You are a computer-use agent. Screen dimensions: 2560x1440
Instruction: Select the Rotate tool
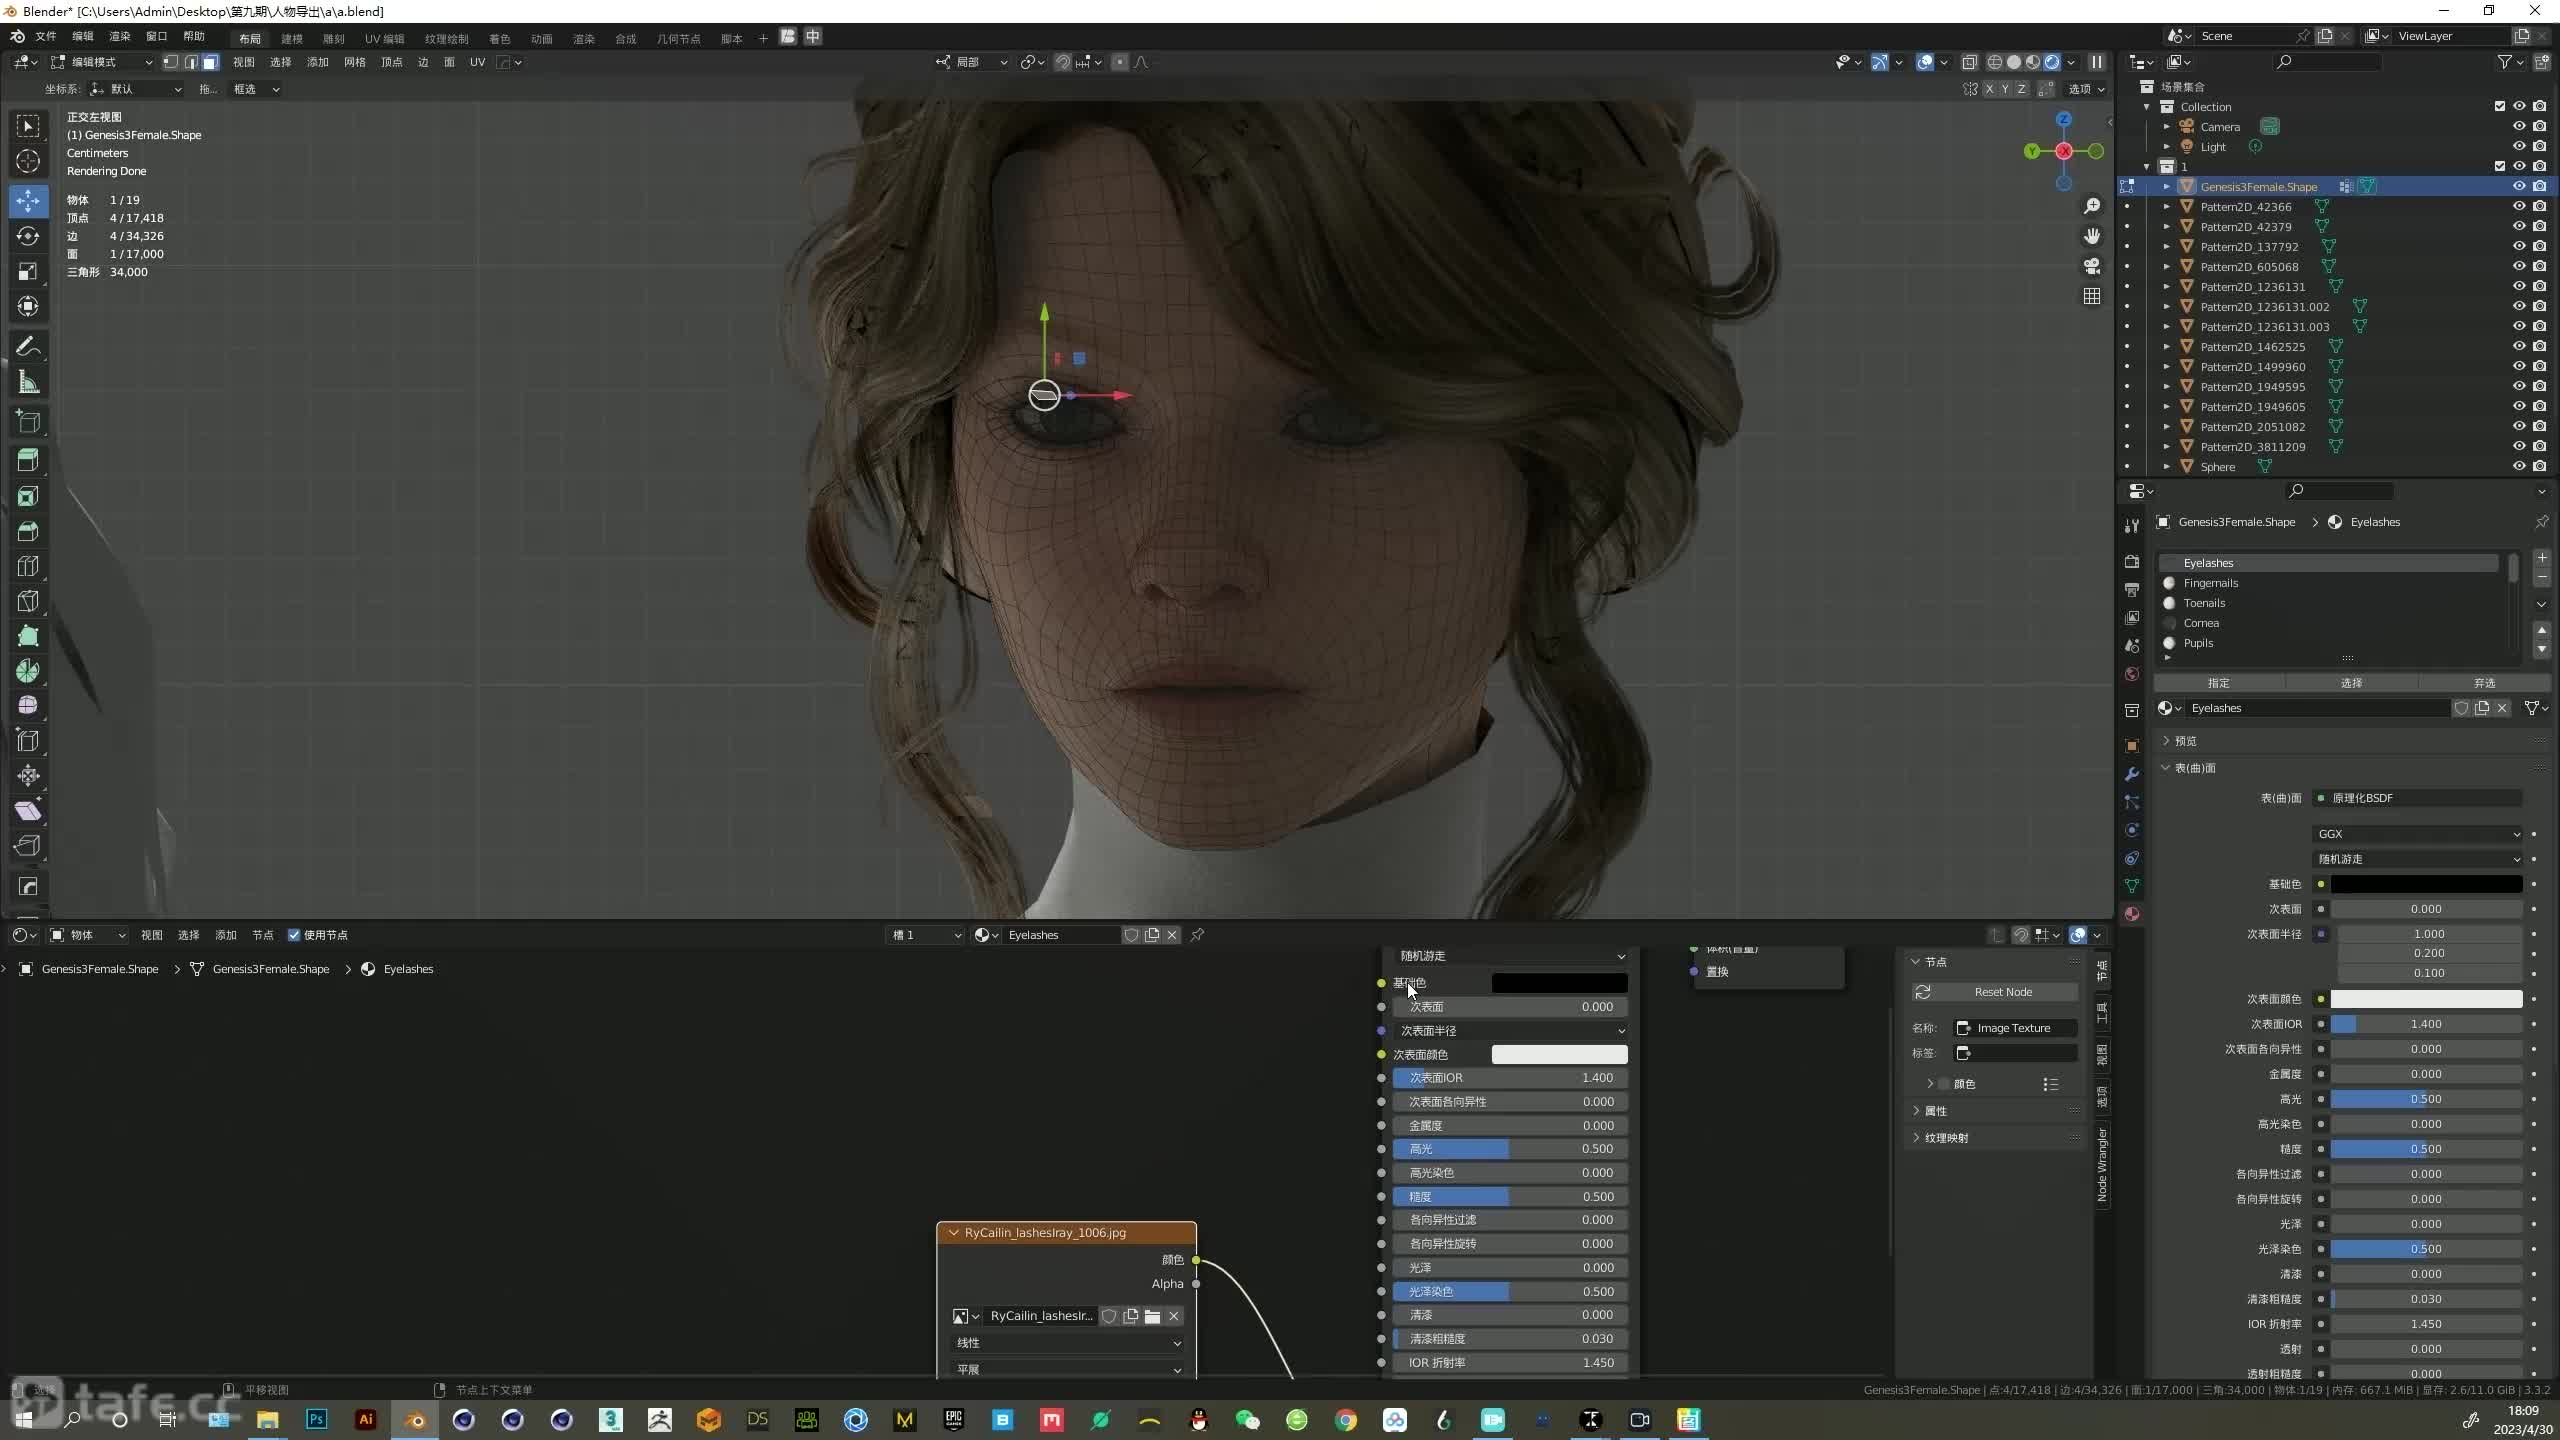click(x=28, y=236)
